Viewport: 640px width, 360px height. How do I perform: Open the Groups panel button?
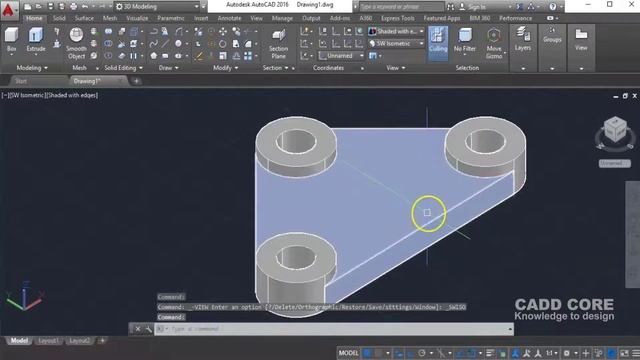pos(552,35)
